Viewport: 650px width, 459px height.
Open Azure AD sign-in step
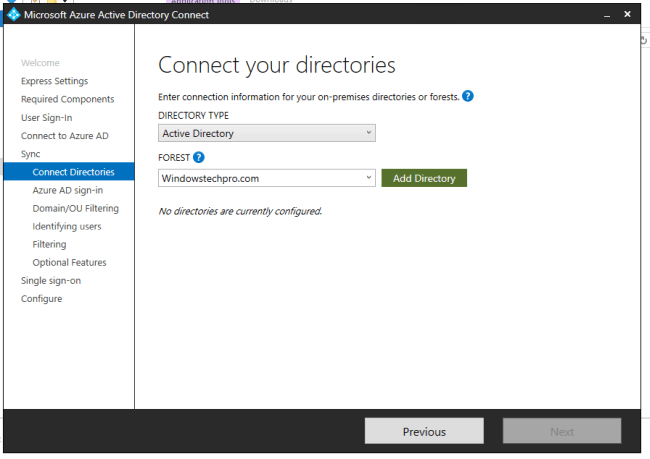pyautogui.click(x=68, y=190)
